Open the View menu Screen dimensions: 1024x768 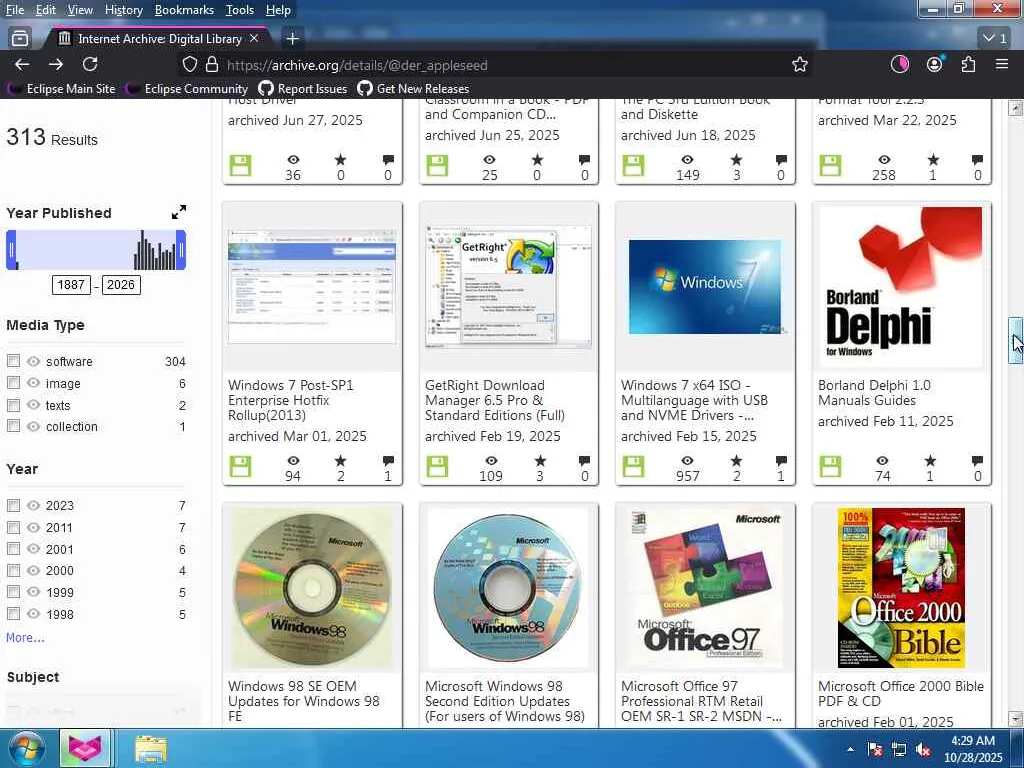tap(80, 10)
